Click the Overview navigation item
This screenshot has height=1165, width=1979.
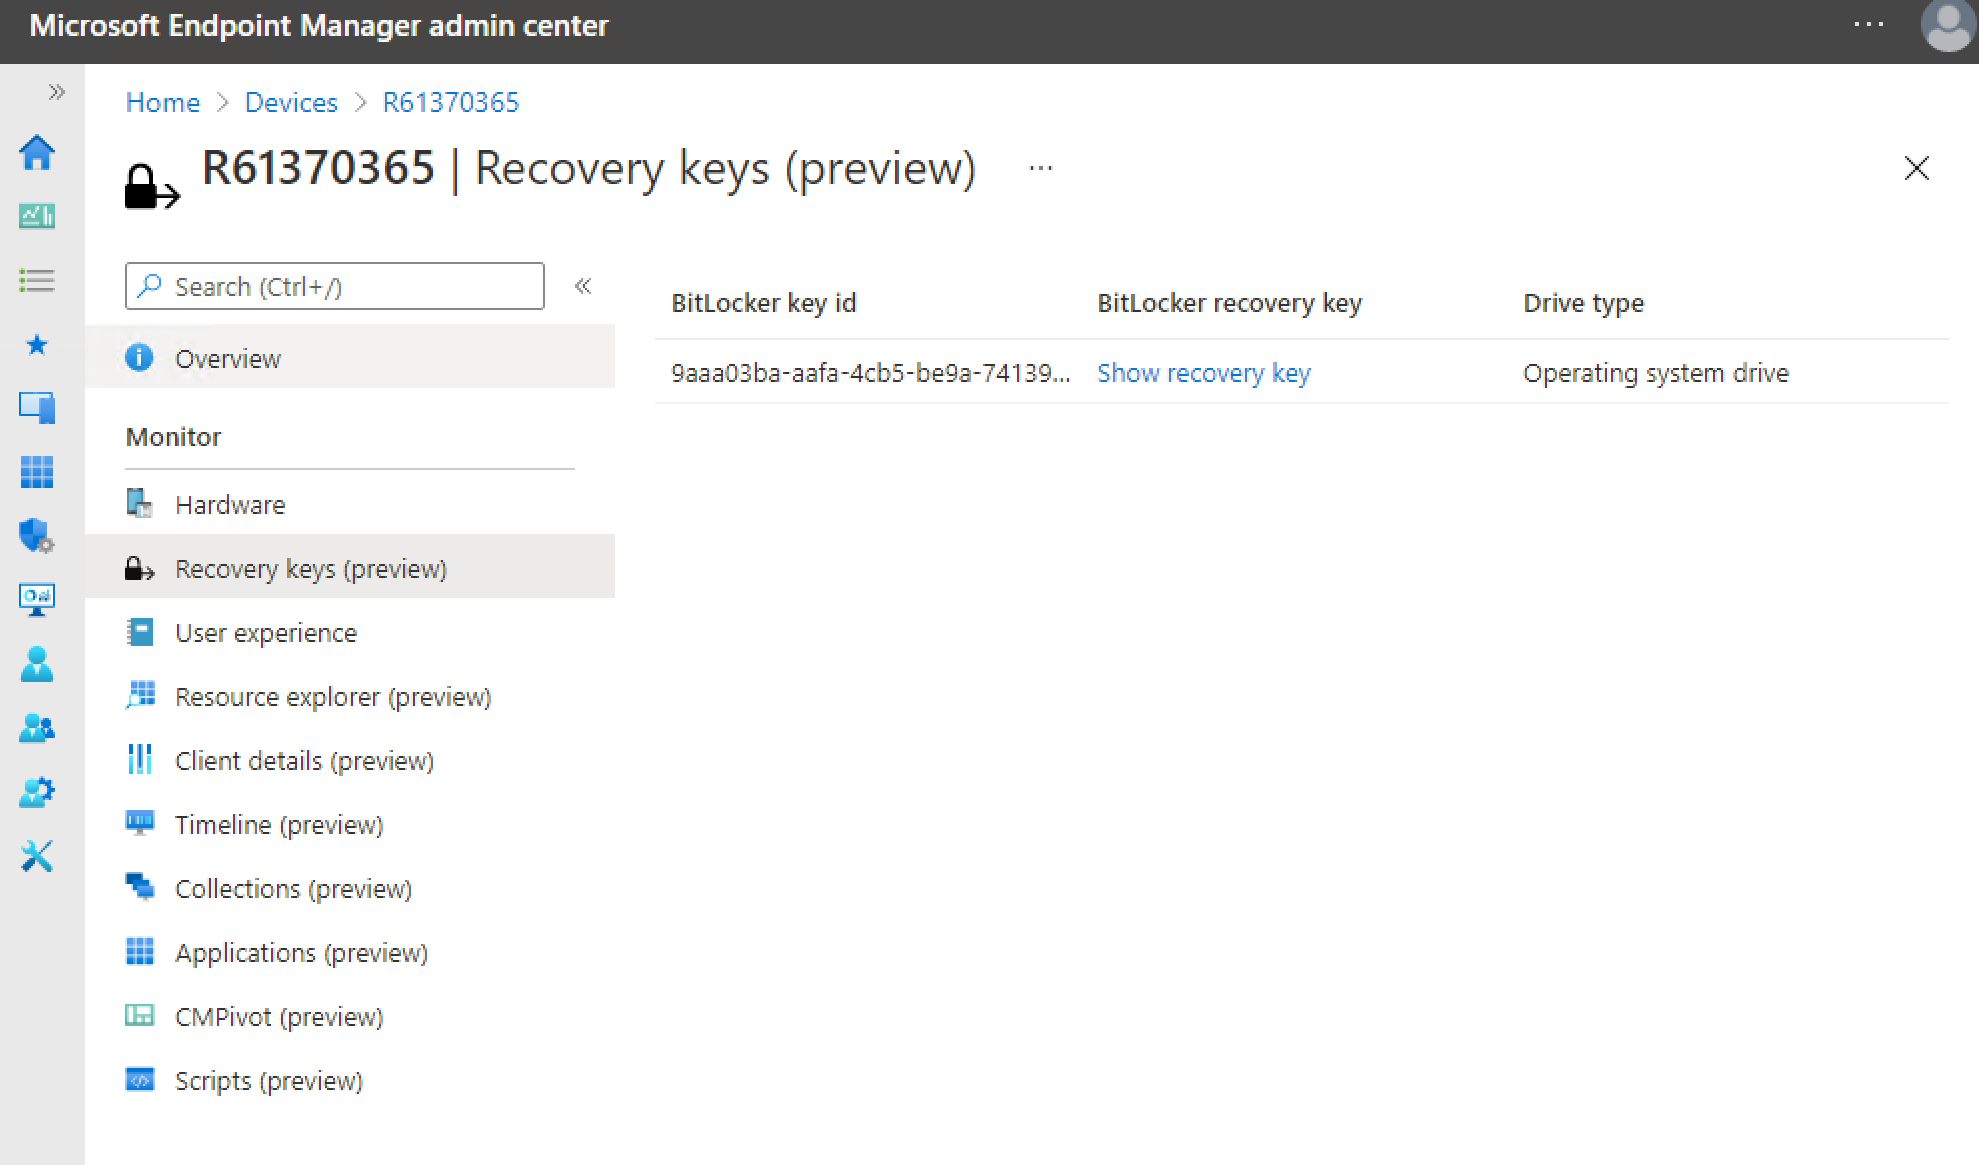[225, 358]
